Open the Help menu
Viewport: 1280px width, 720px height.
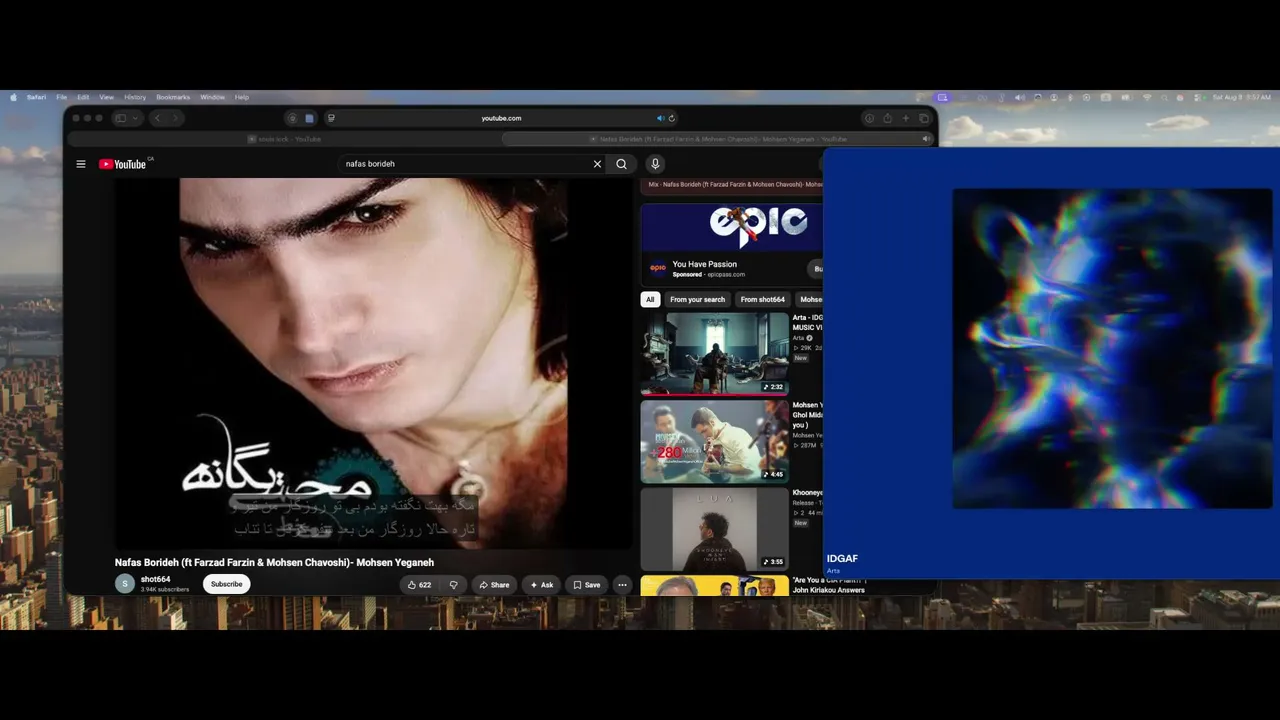point(242,97)
